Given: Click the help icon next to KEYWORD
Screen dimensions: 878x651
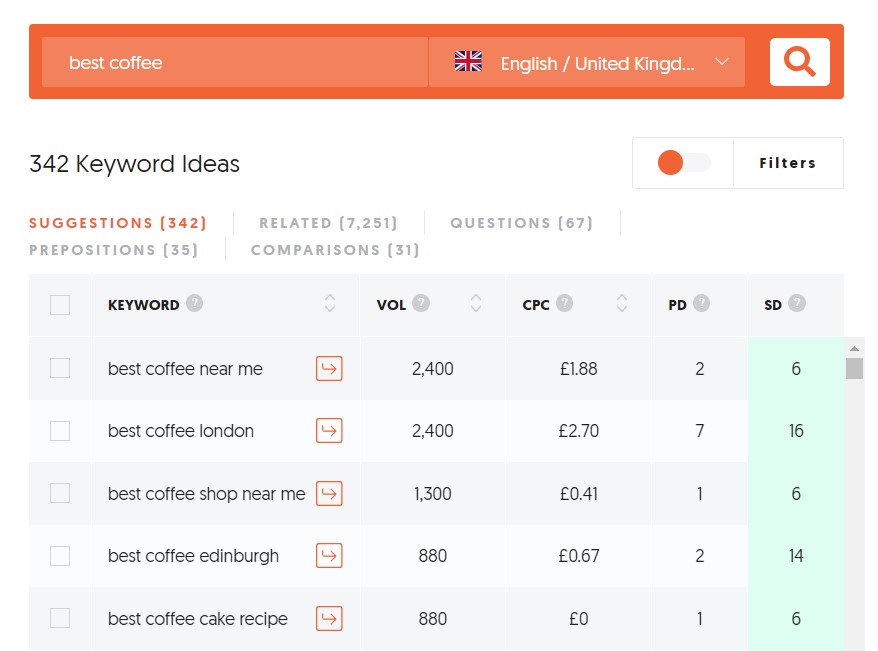Looking at the screenshot, I should coord(194,303).
